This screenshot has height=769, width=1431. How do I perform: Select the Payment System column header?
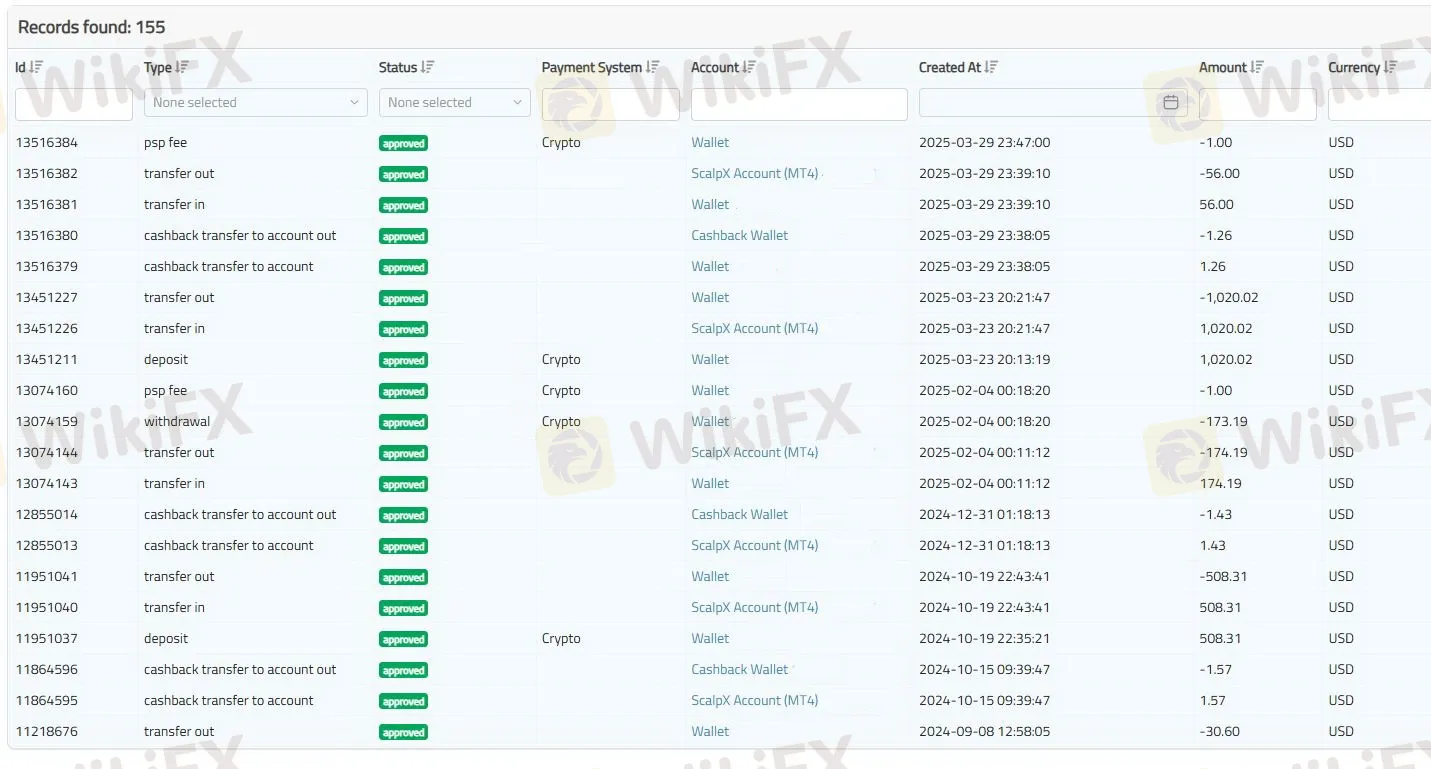pyautogui.click(x=592, y=67)
